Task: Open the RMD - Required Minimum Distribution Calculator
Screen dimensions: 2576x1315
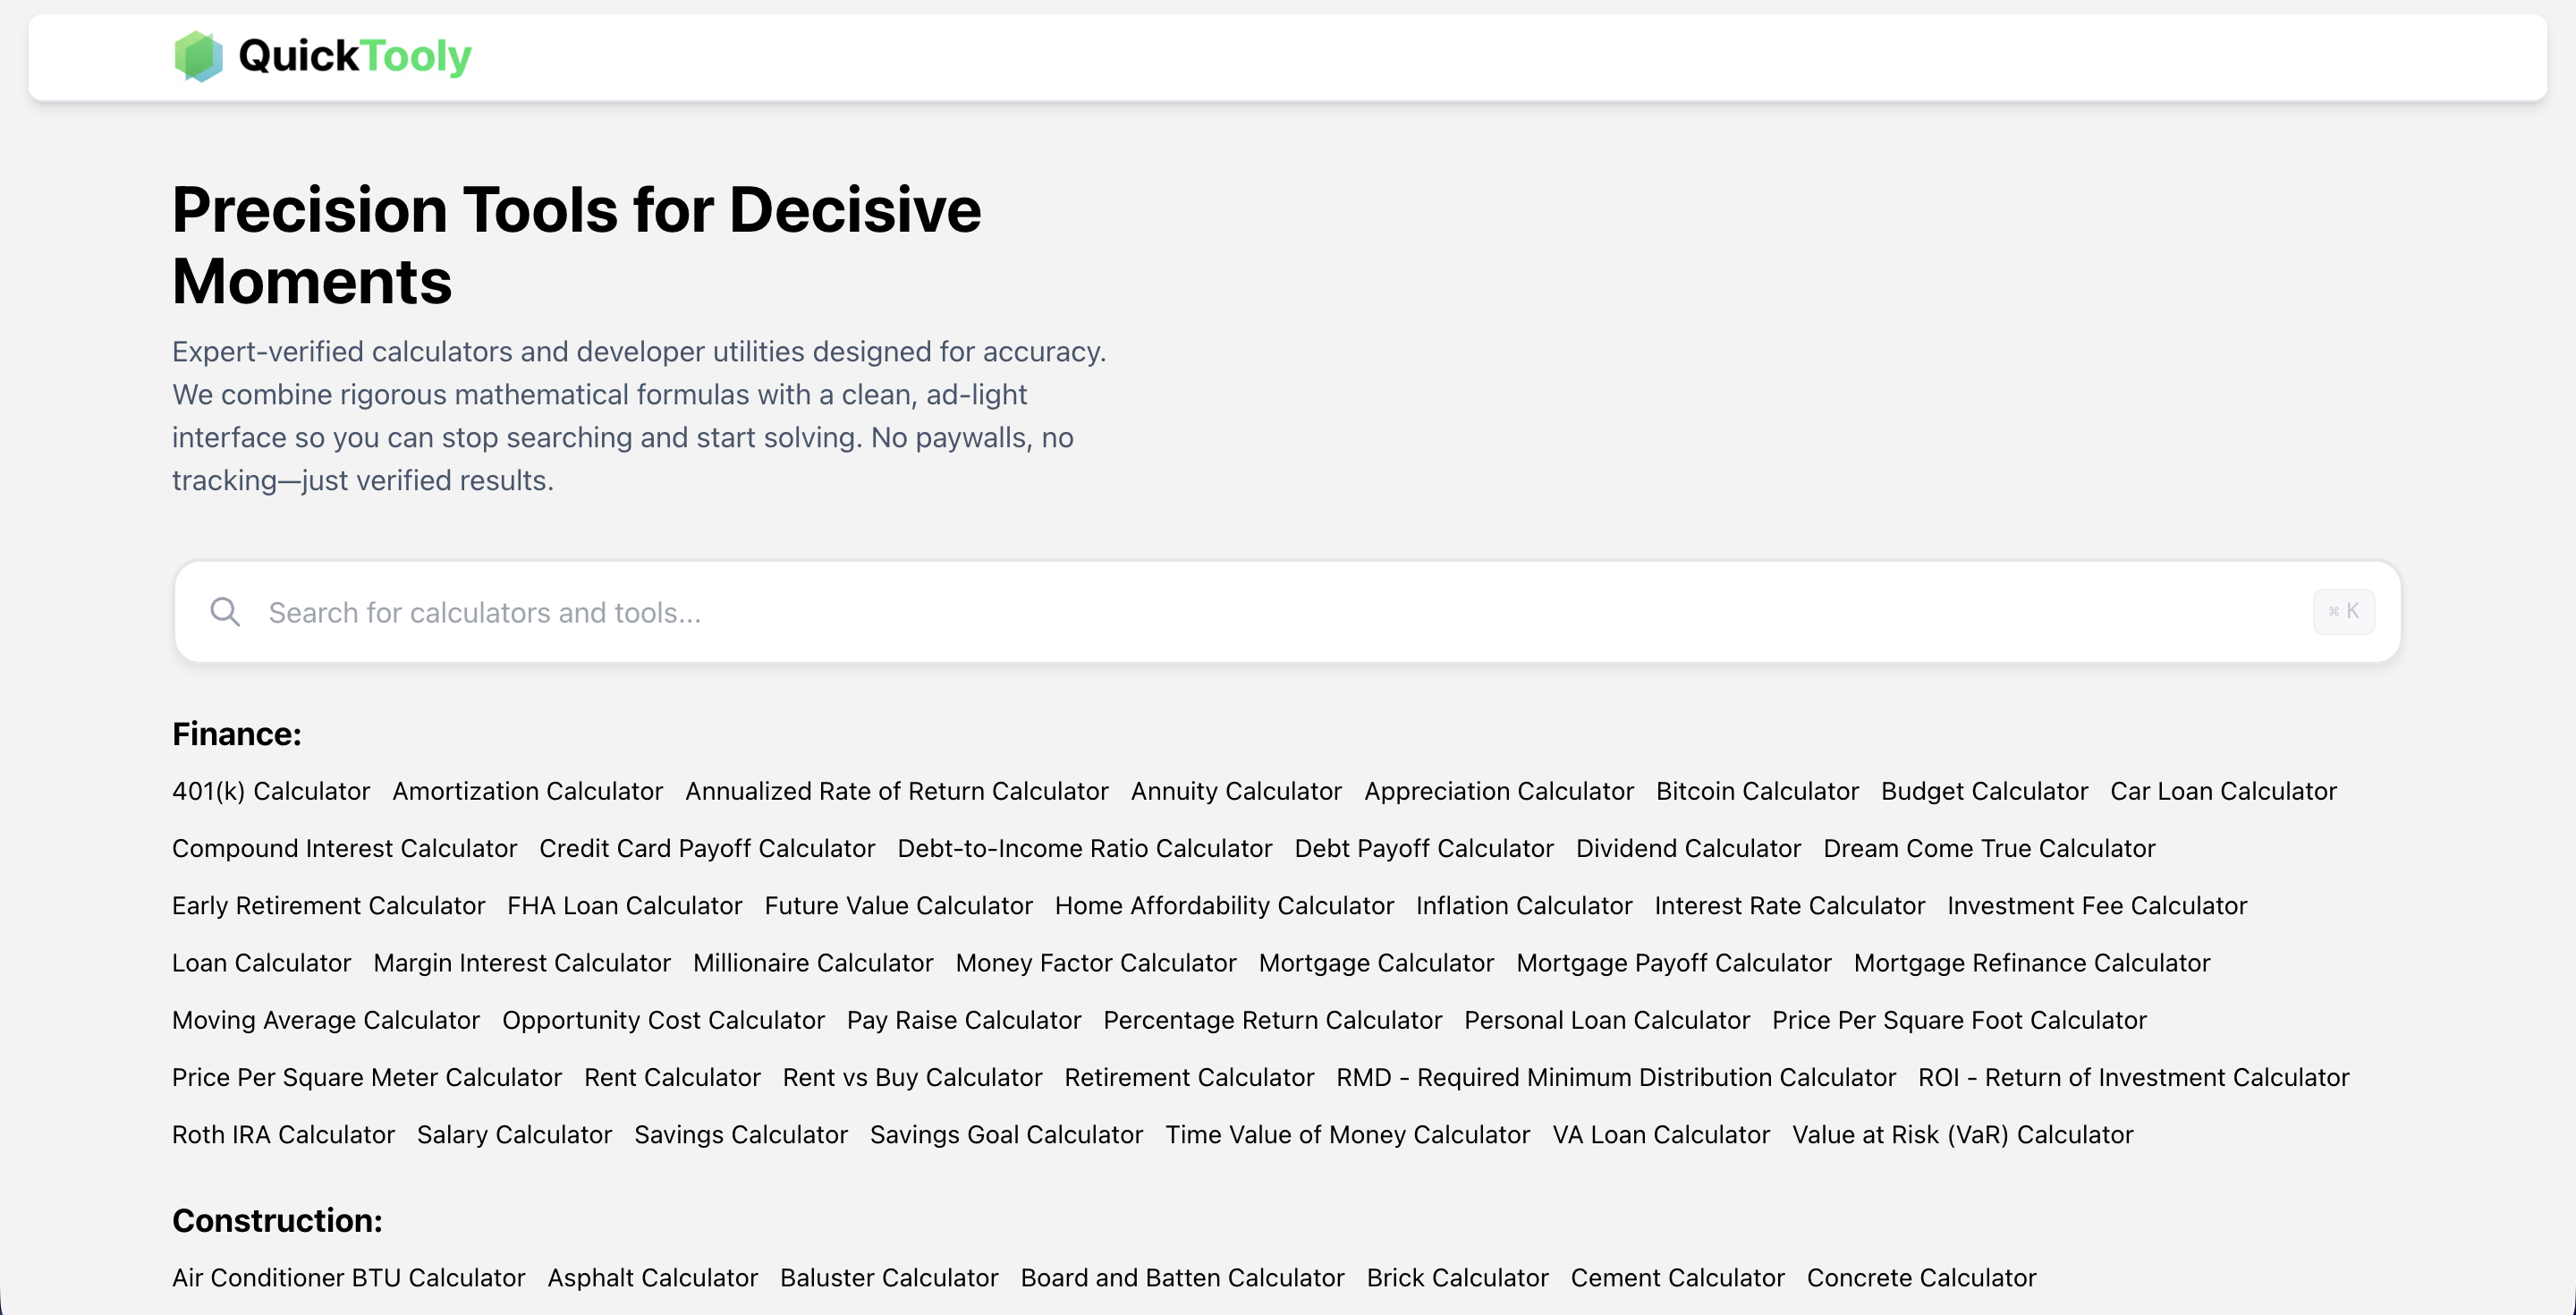Action: (1615, 1077)
